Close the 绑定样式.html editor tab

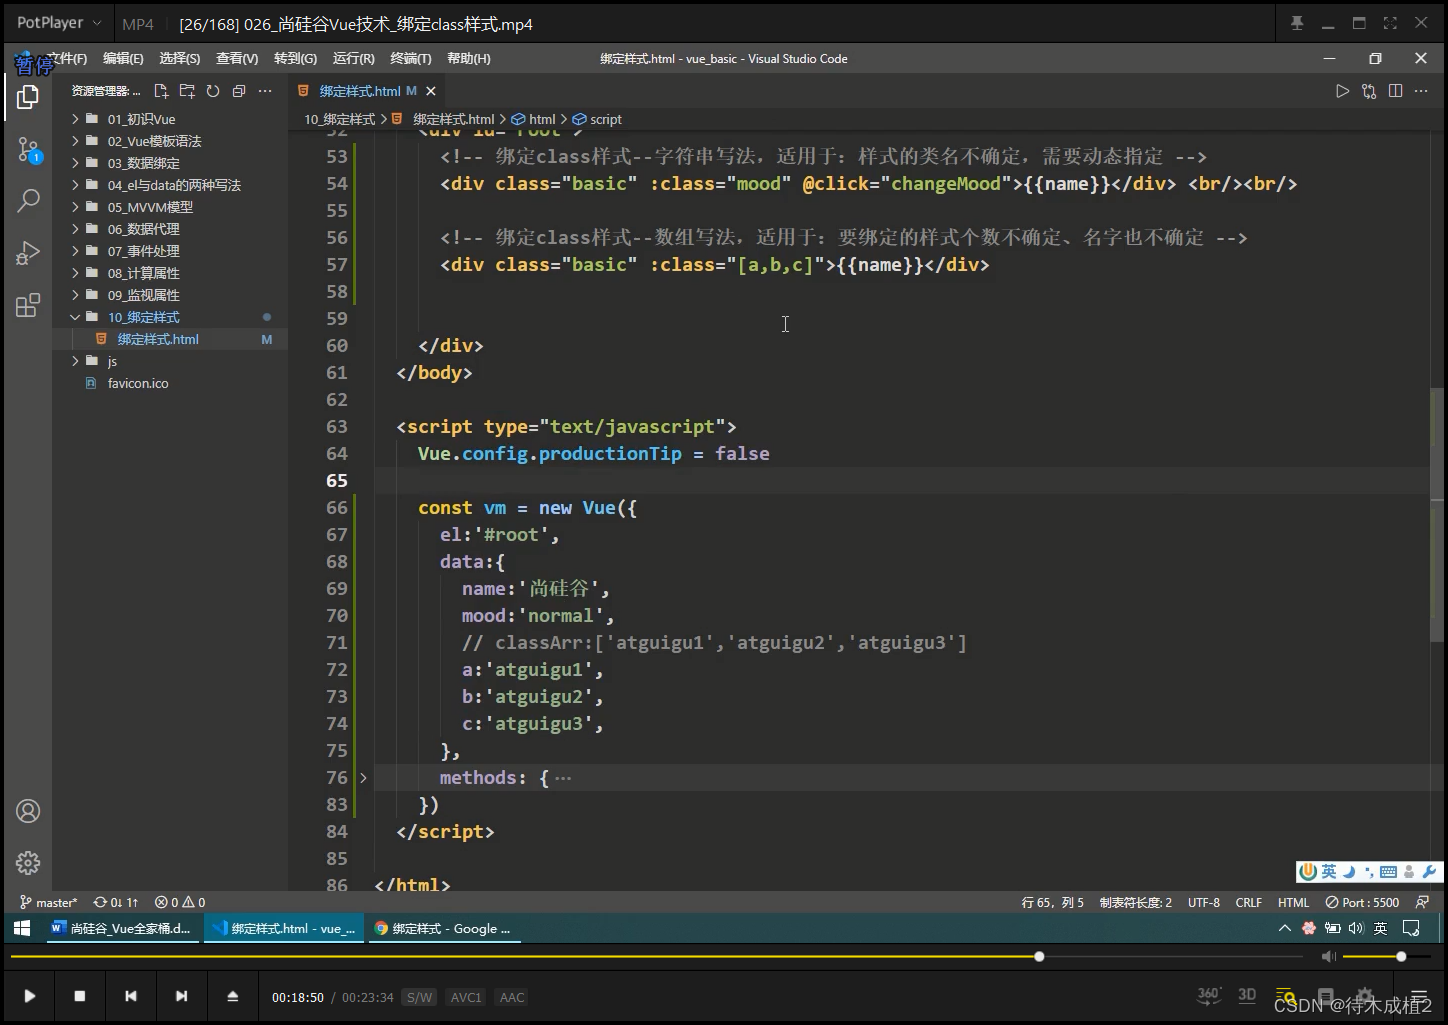(431, 91)
